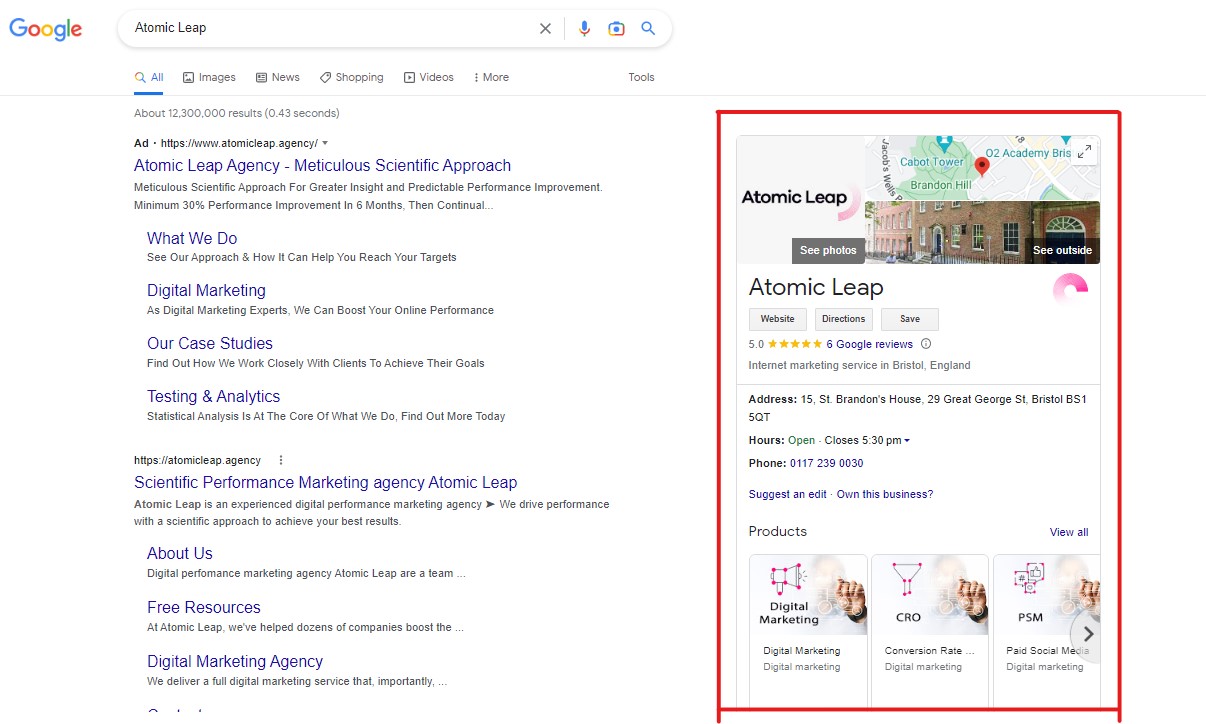This screenshot has height=724, width=1206.
Task: Click the microphone voice search icon
Action: coord(585,28)
